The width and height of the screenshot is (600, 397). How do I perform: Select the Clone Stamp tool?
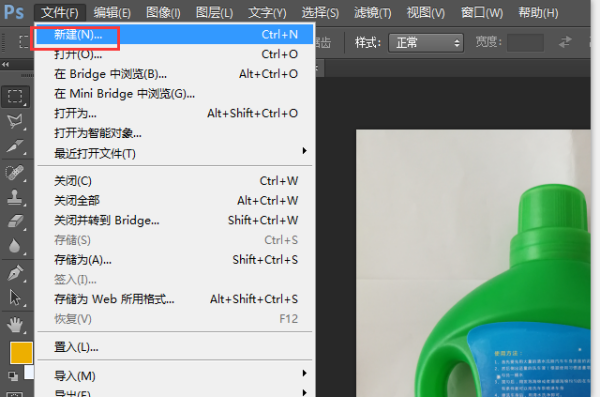15,198
